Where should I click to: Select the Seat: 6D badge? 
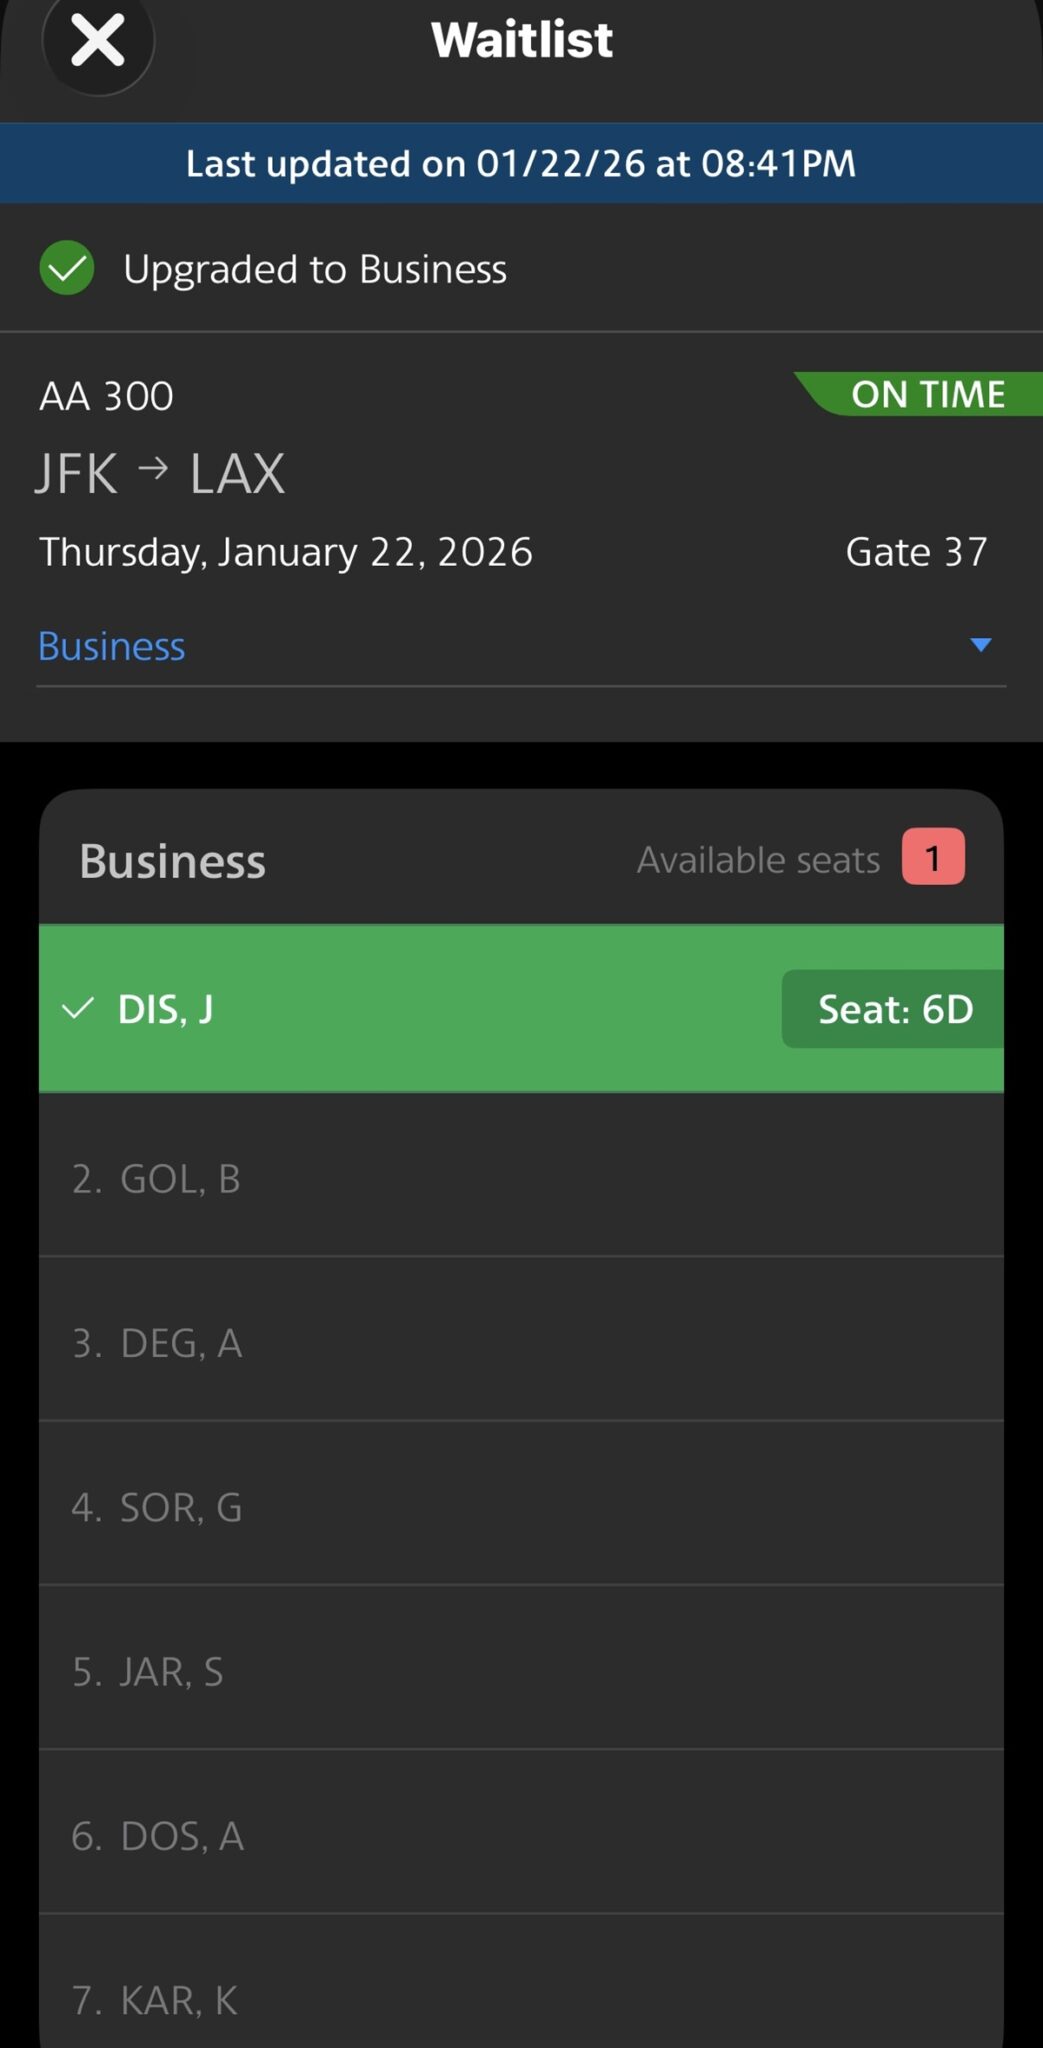coord(894,1009)
